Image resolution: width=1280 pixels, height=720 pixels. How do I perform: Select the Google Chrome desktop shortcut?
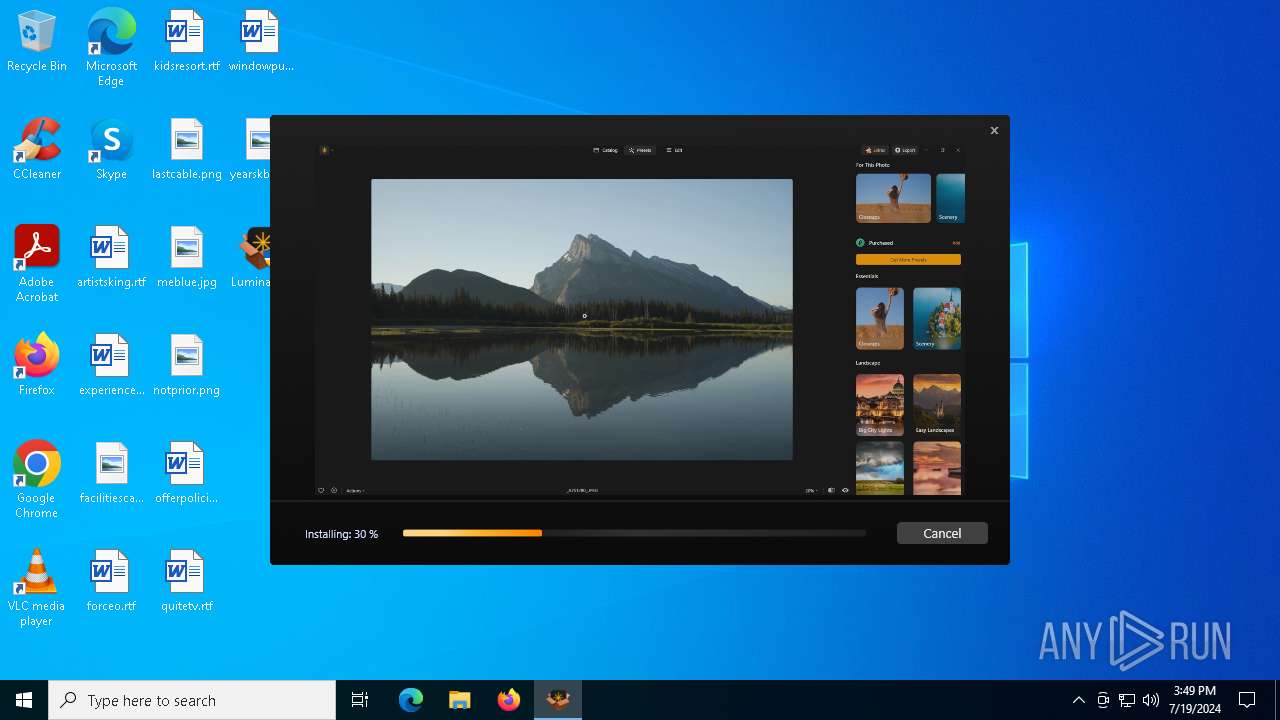(x=37, y=479)
